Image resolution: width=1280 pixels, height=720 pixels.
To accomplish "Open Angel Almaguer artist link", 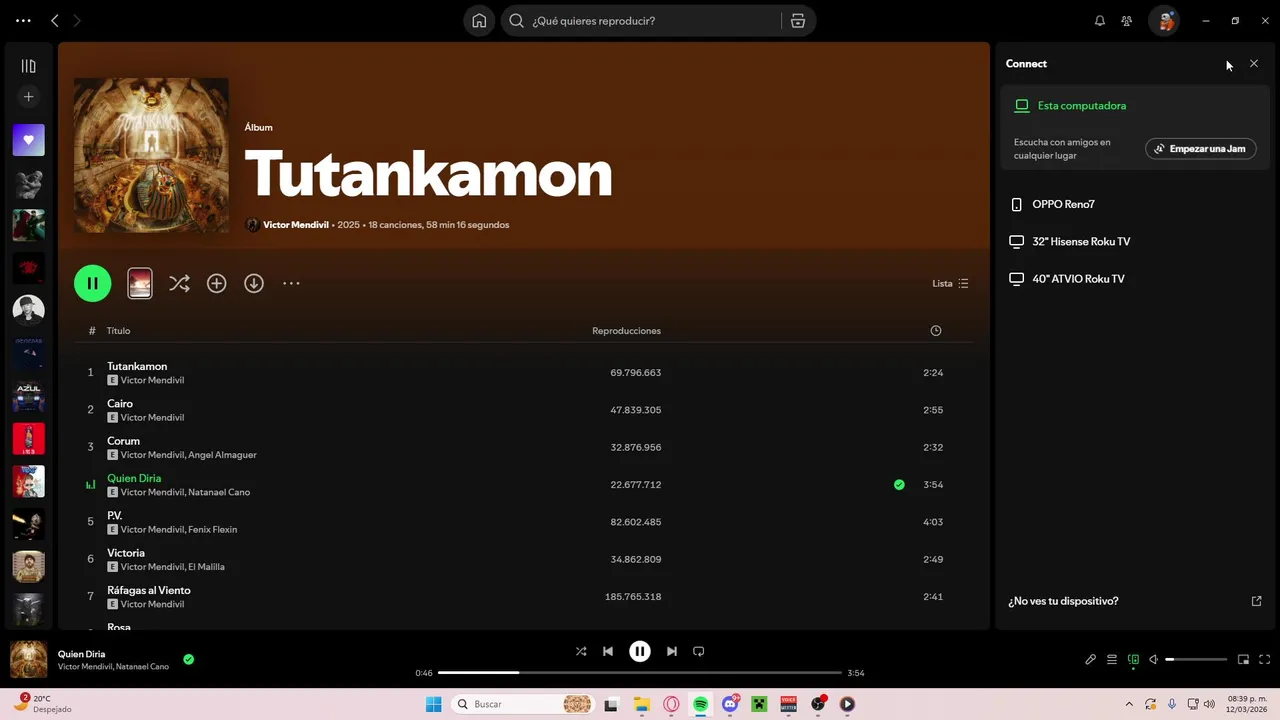I will [x=223, y=455].
